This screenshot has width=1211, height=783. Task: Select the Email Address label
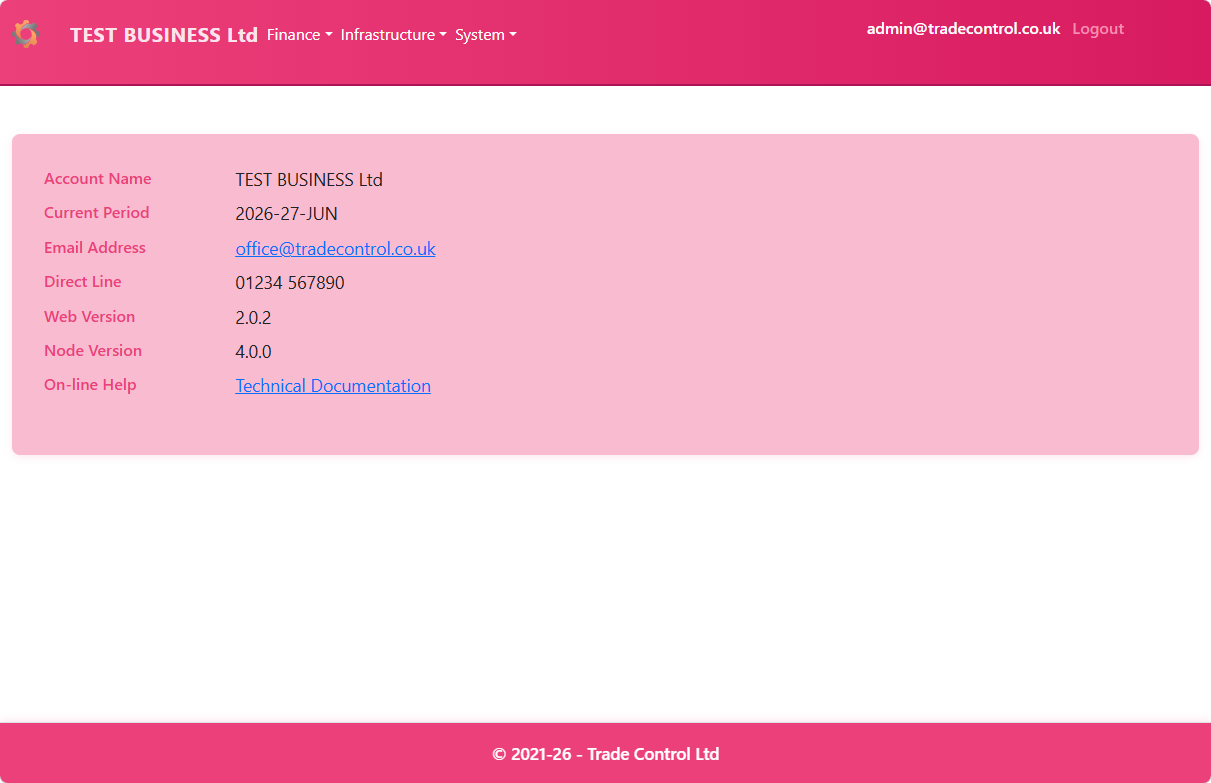pos(95,248)
